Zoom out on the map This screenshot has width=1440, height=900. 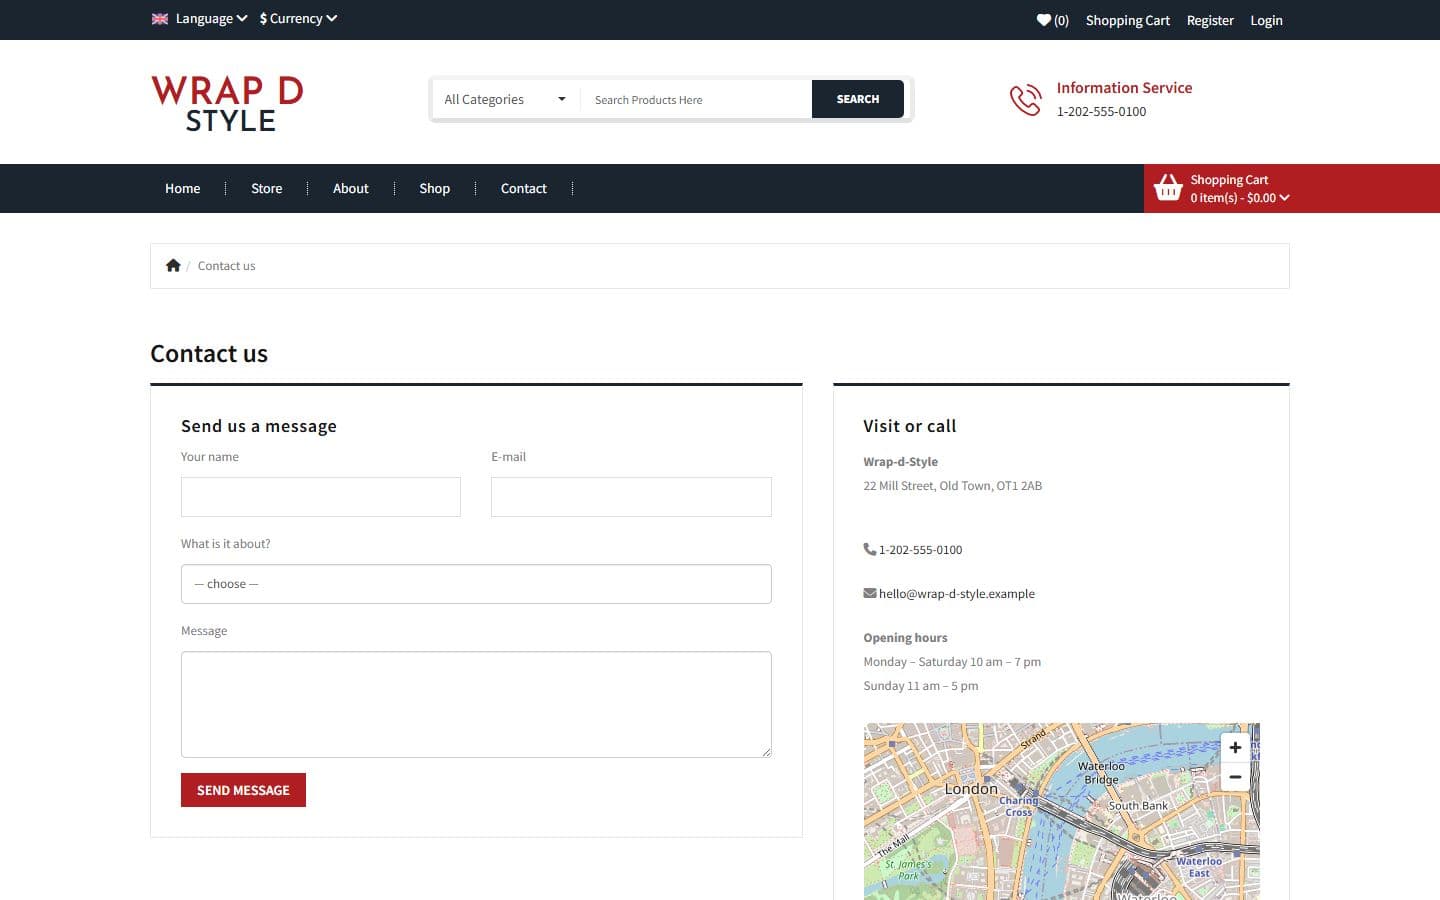(1235, 777)
